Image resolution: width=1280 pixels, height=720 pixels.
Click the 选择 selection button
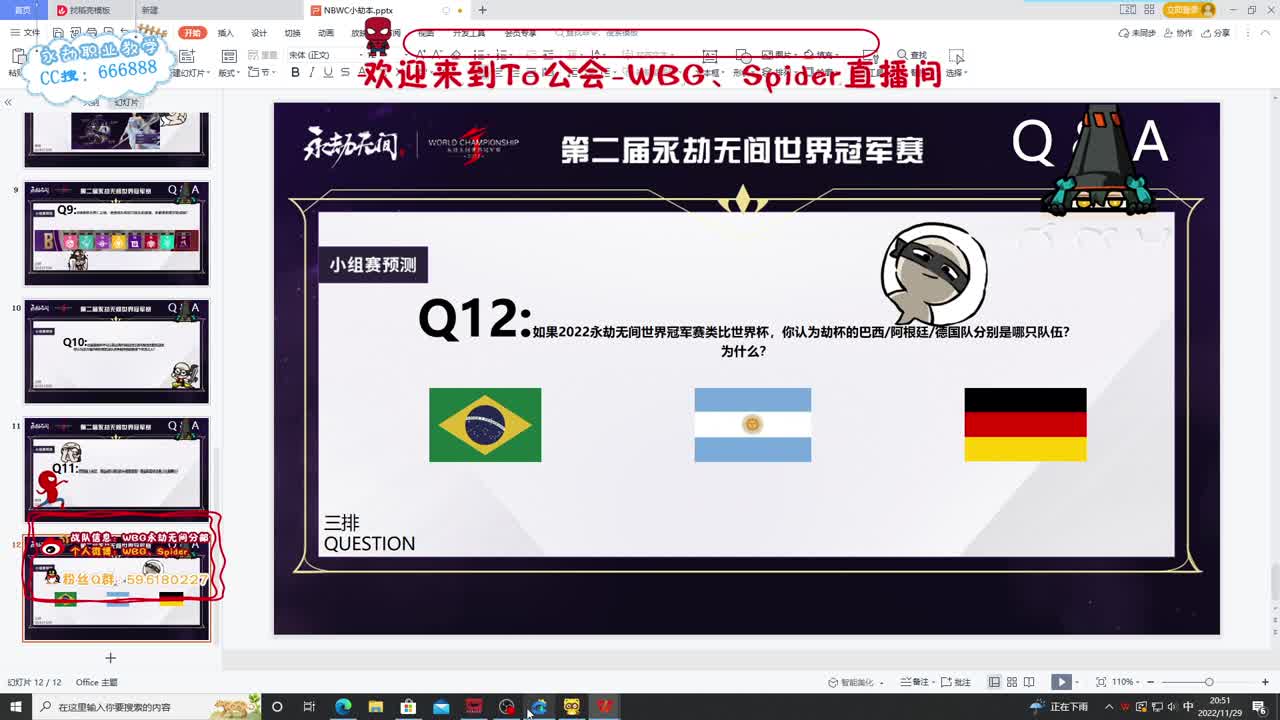(958, 64)
